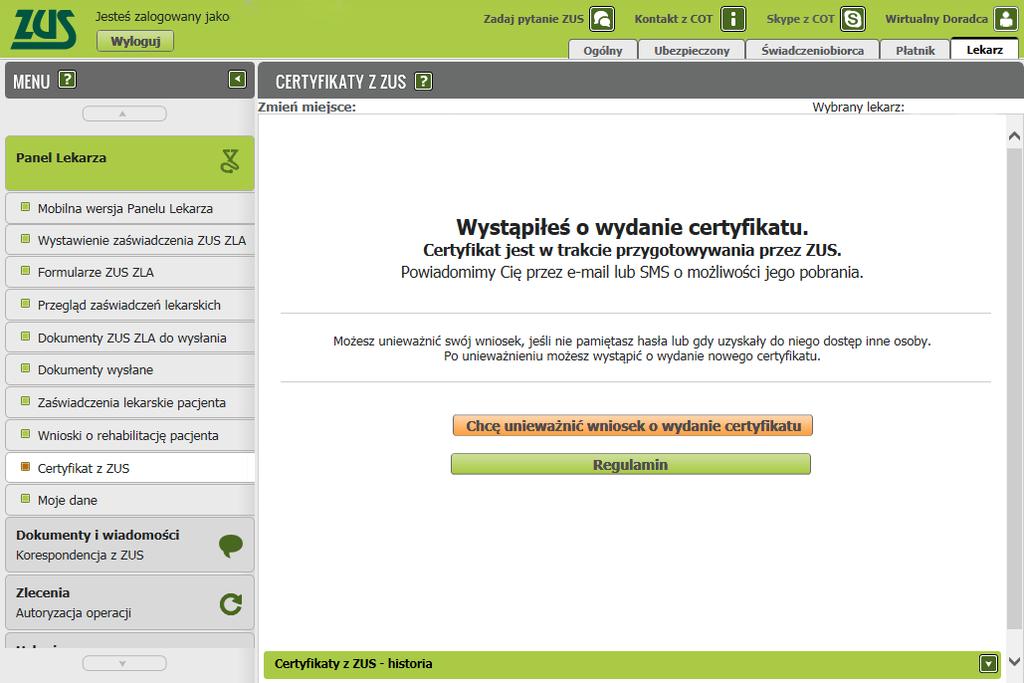
Task: Open Moje dane menu item
Action: point(130,500)
